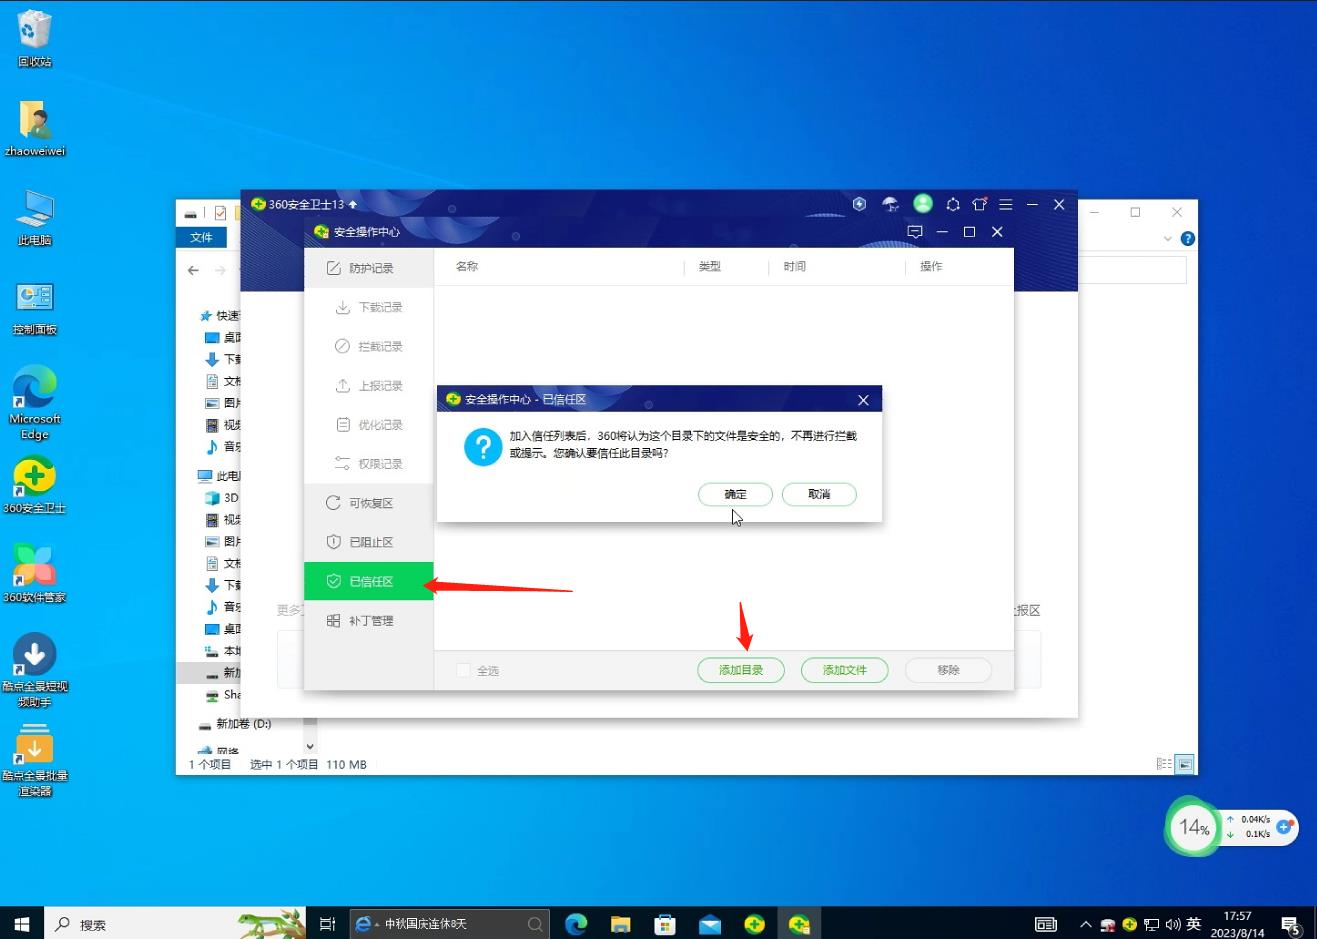Switch to the 可恢复区 section

(369, 503)
